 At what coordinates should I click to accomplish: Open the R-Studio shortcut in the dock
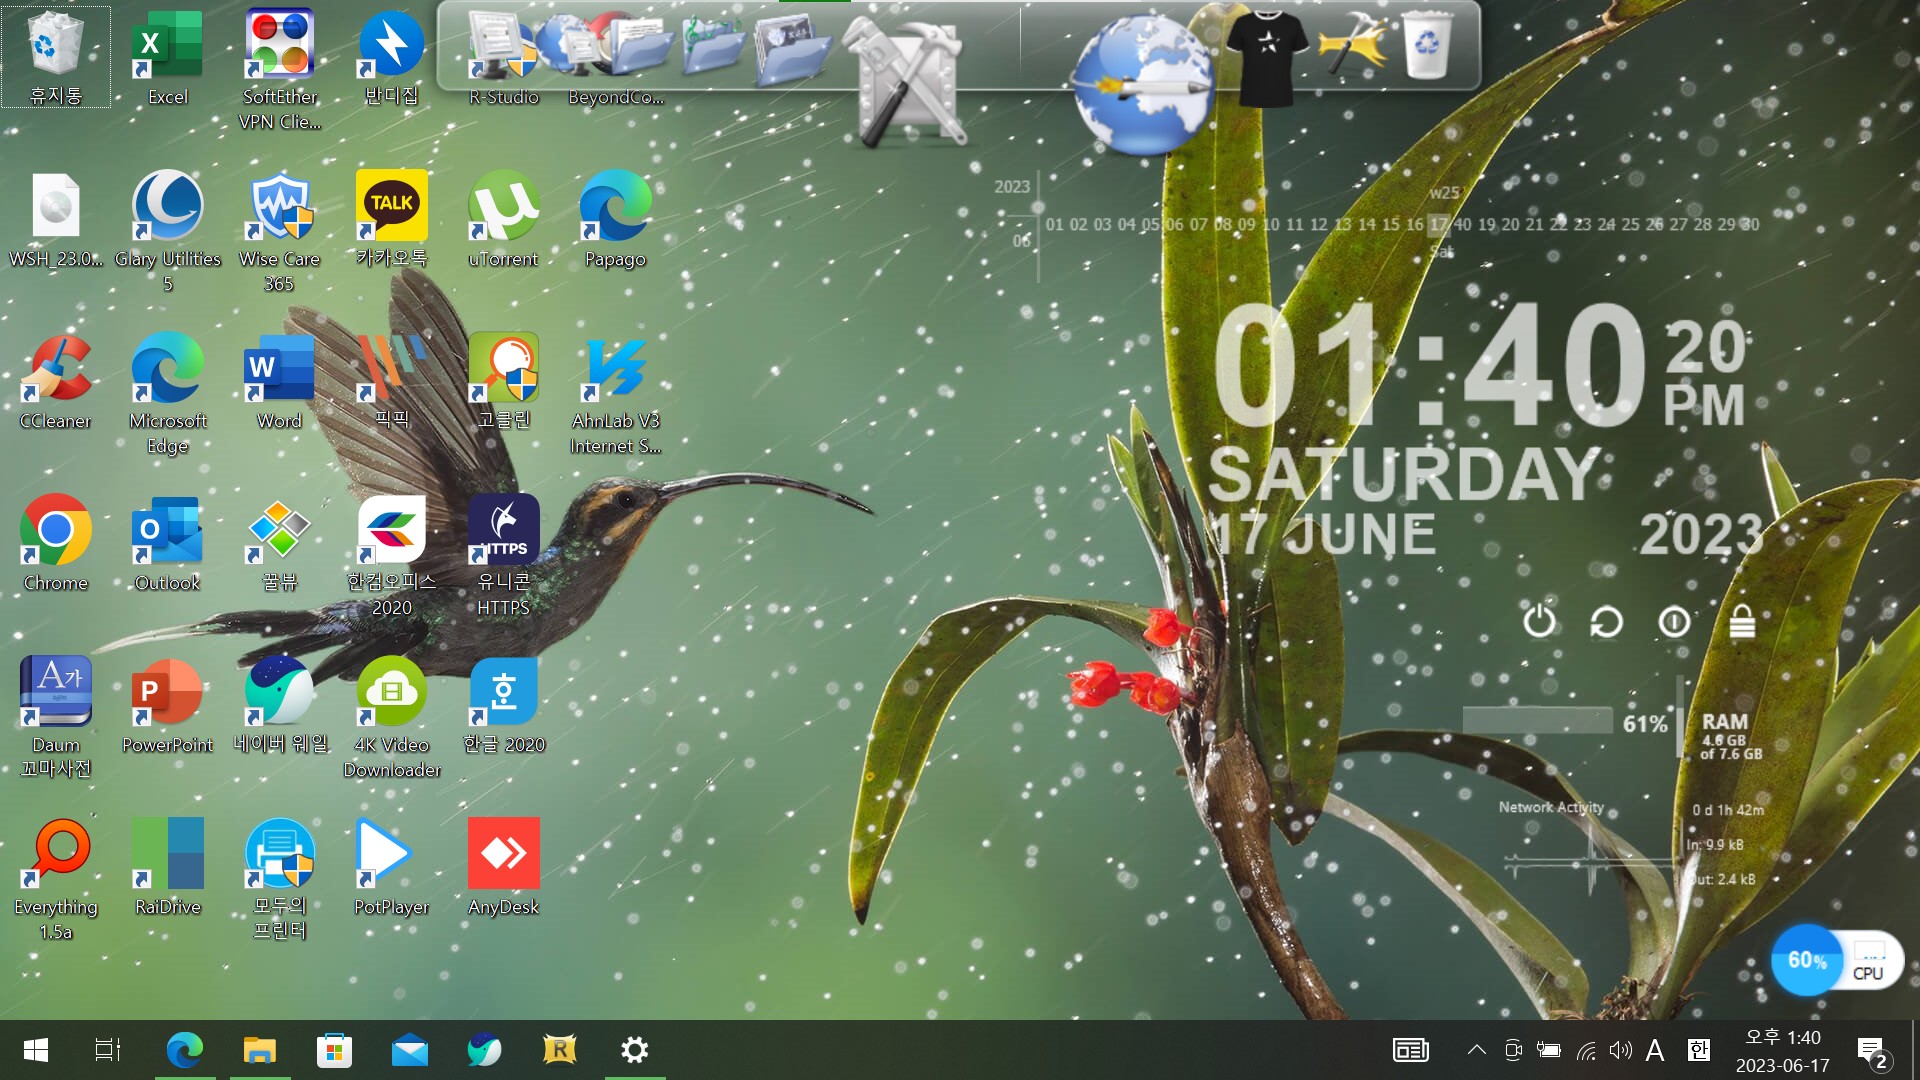coord(503,55)
